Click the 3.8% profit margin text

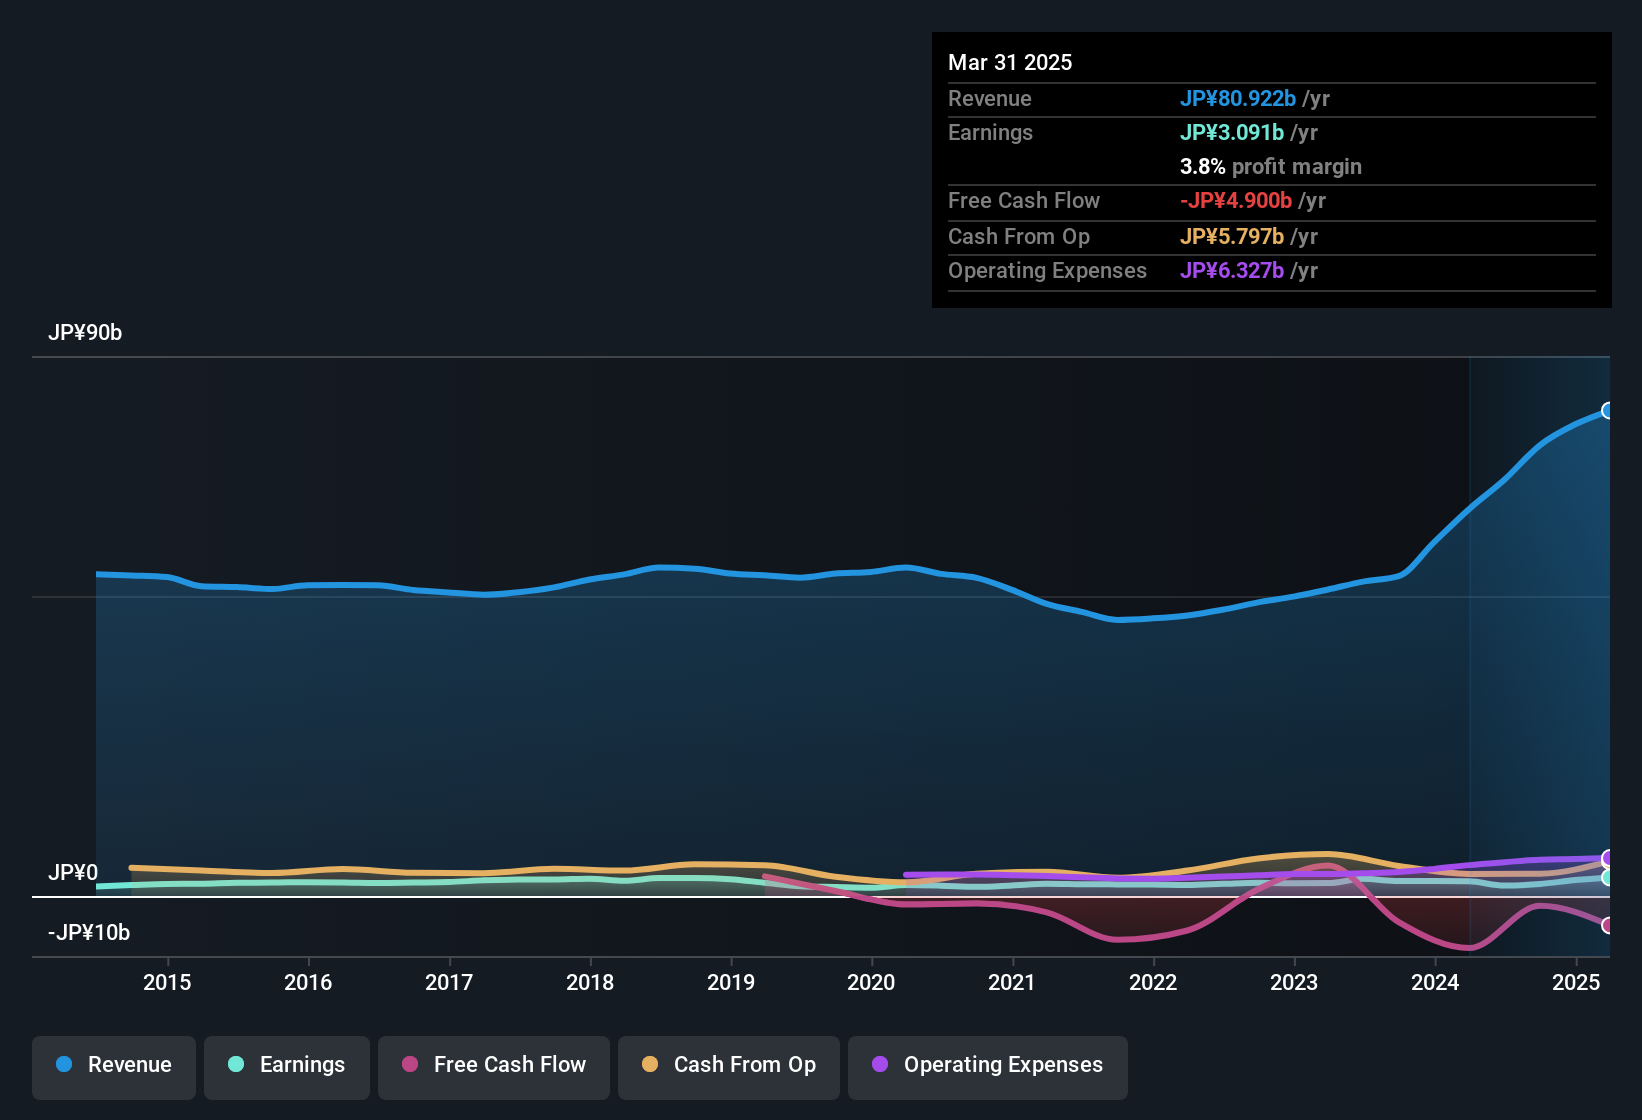coord(1271,167)
